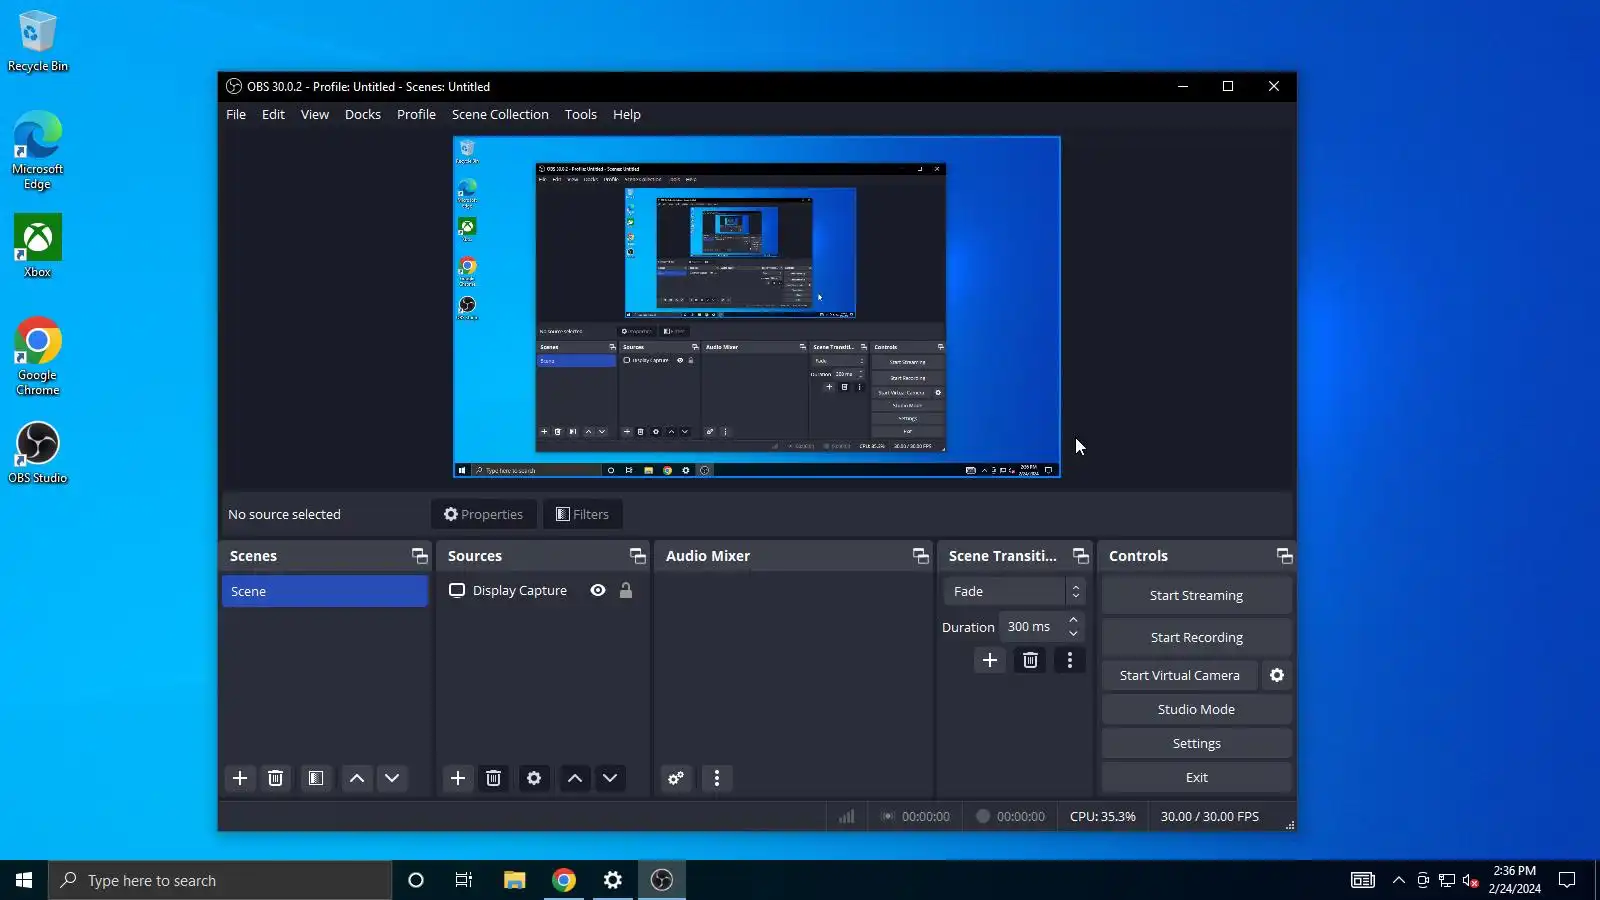Add a new scene with plus icon
Image resolution: width=1600 pixels, height=900 pixels.
(240, 778)
